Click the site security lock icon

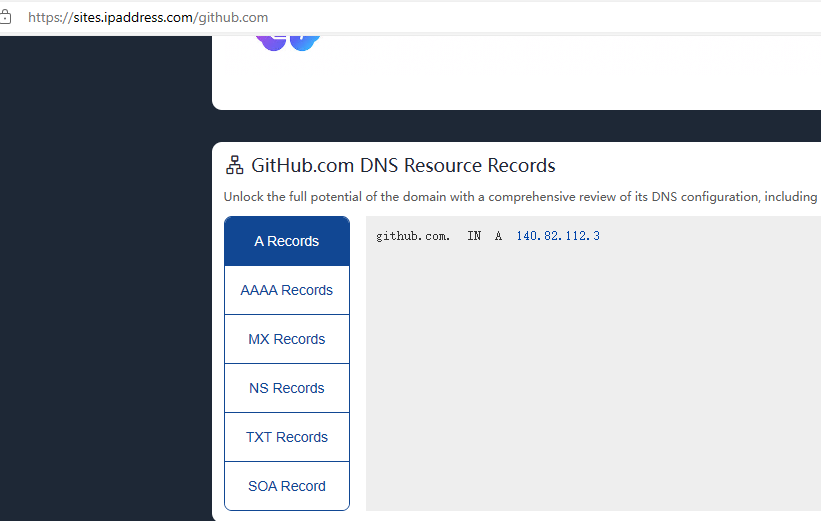5,17
